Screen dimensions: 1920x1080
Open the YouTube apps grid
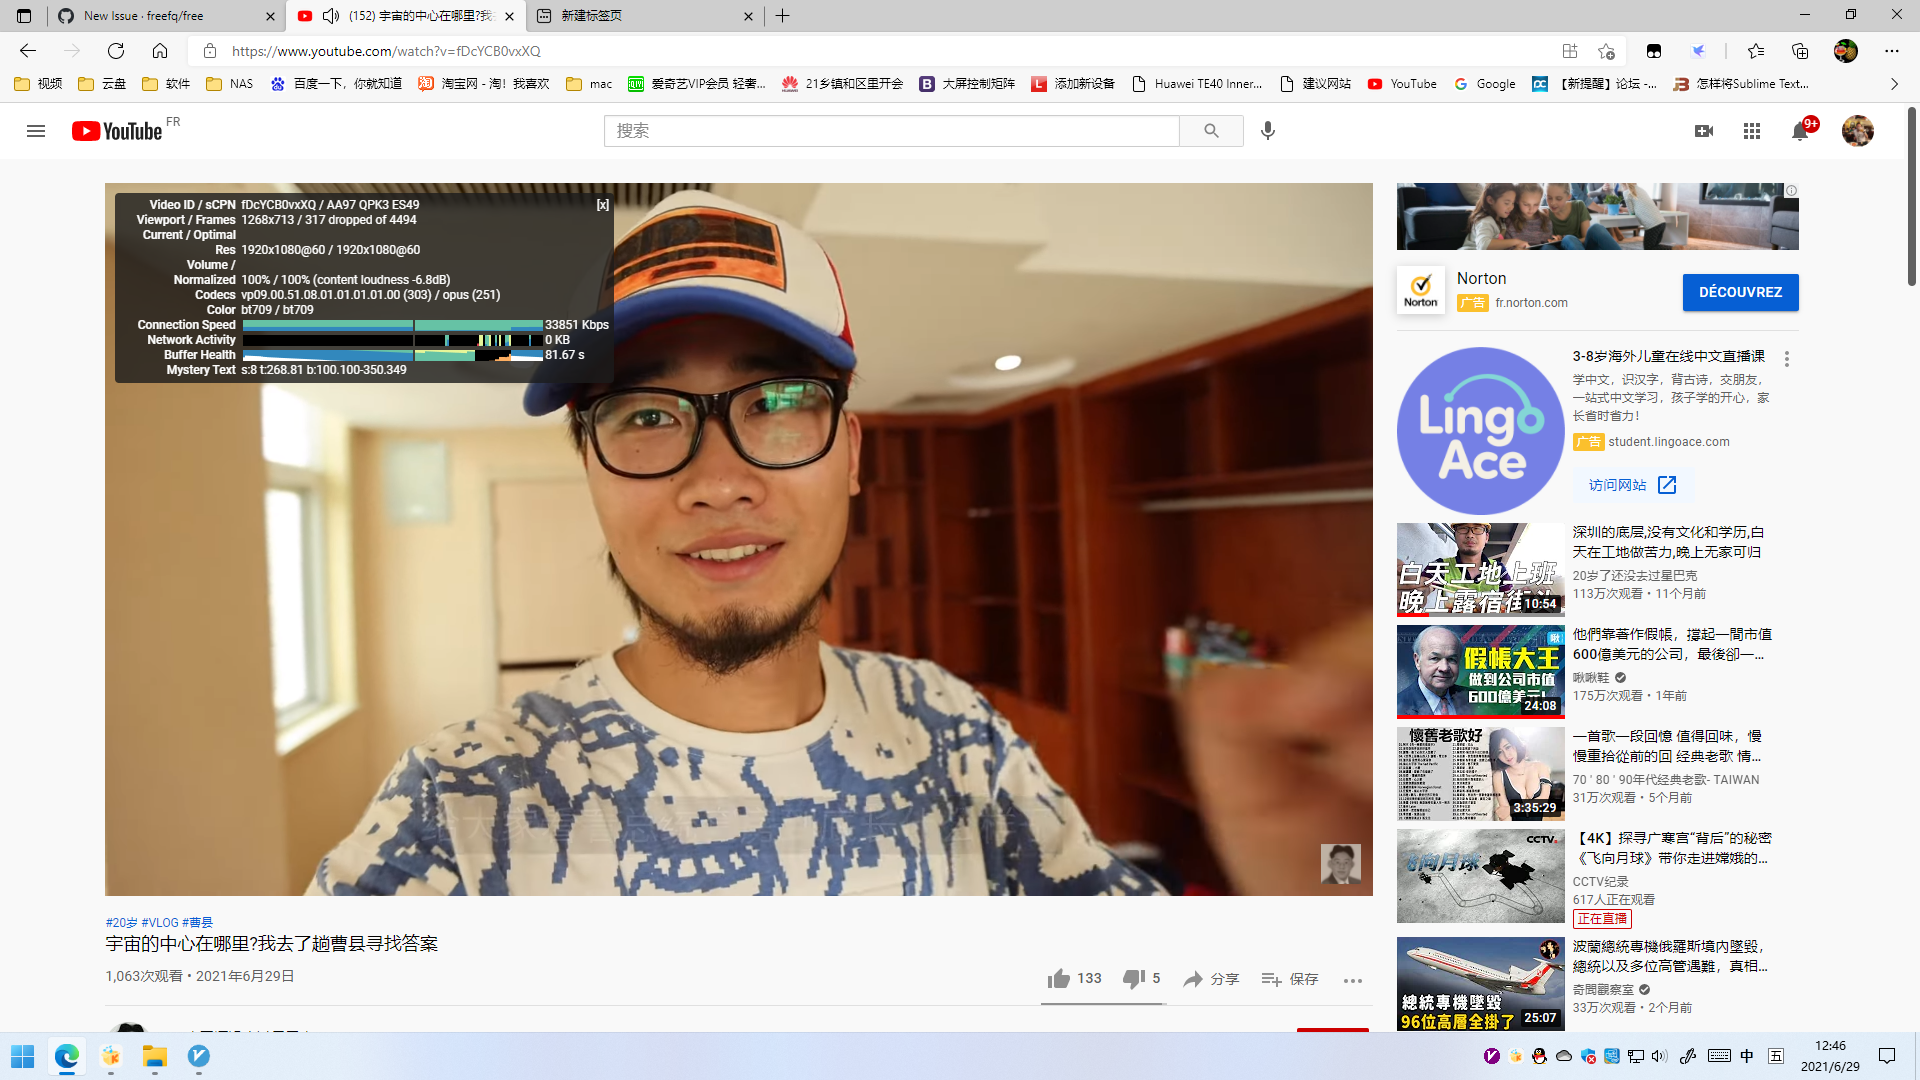[x=1752, y=131]
